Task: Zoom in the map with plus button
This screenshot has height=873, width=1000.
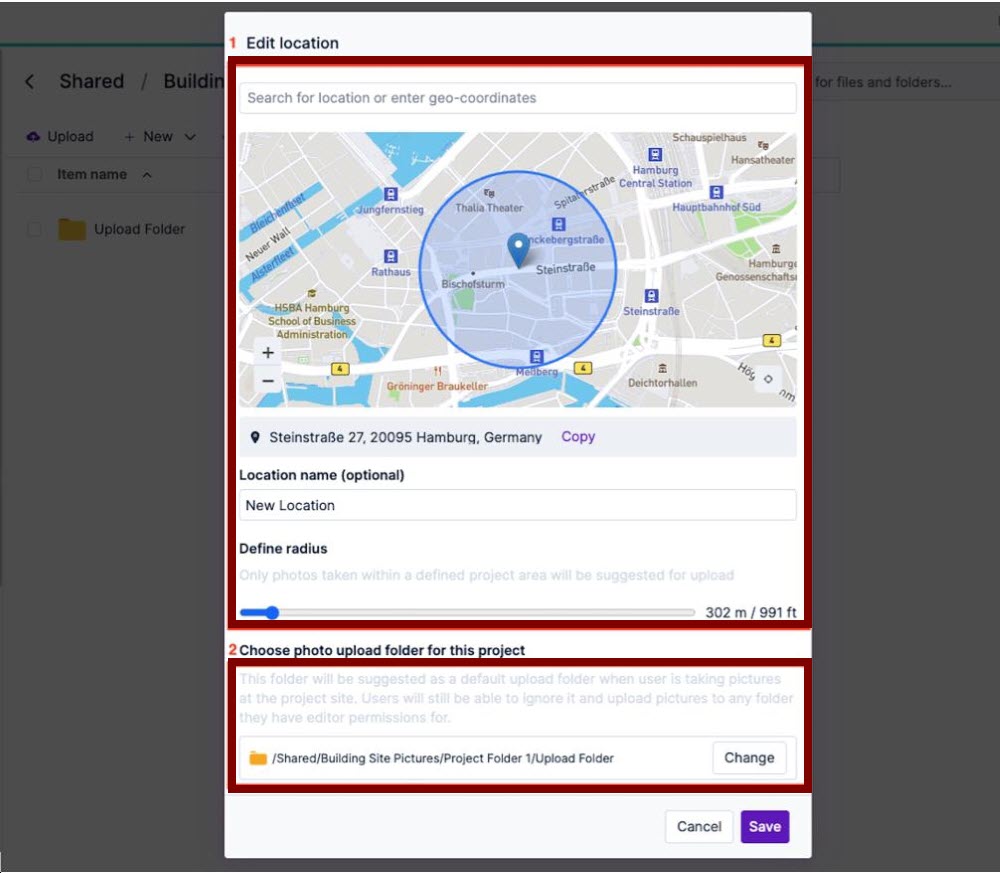Action: tap(267, 353)
